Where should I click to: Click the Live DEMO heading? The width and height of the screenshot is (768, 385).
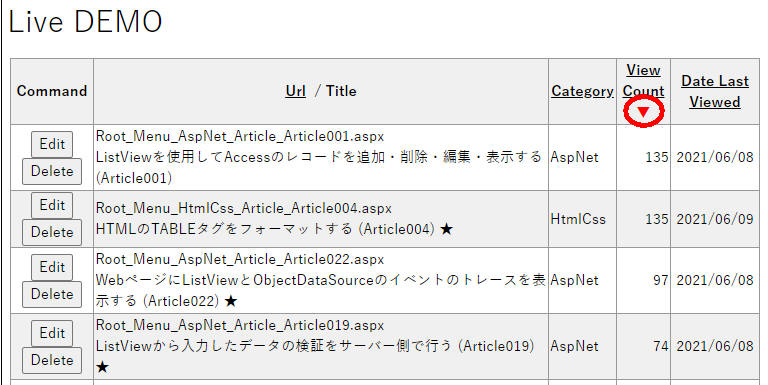(x=85, y=22)
